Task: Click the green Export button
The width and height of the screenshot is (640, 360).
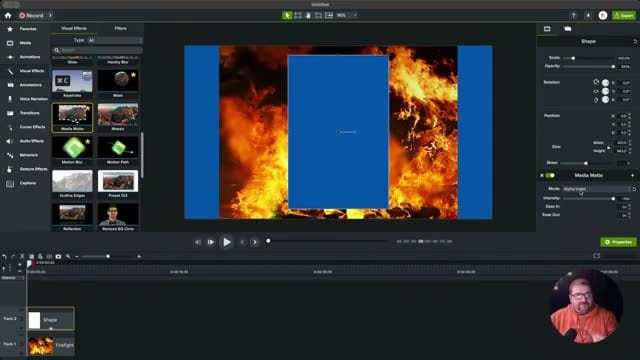Action: [x=624, y=16]
